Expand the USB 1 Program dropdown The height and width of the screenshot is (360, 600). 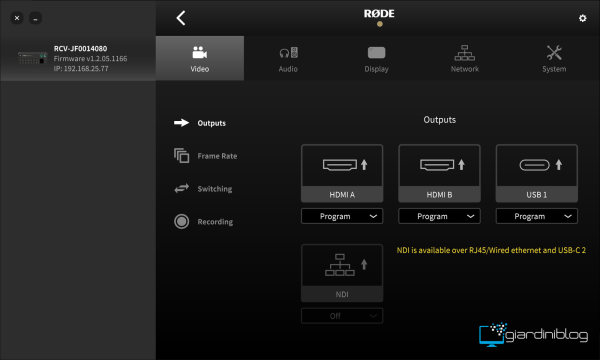pos(536,216)
